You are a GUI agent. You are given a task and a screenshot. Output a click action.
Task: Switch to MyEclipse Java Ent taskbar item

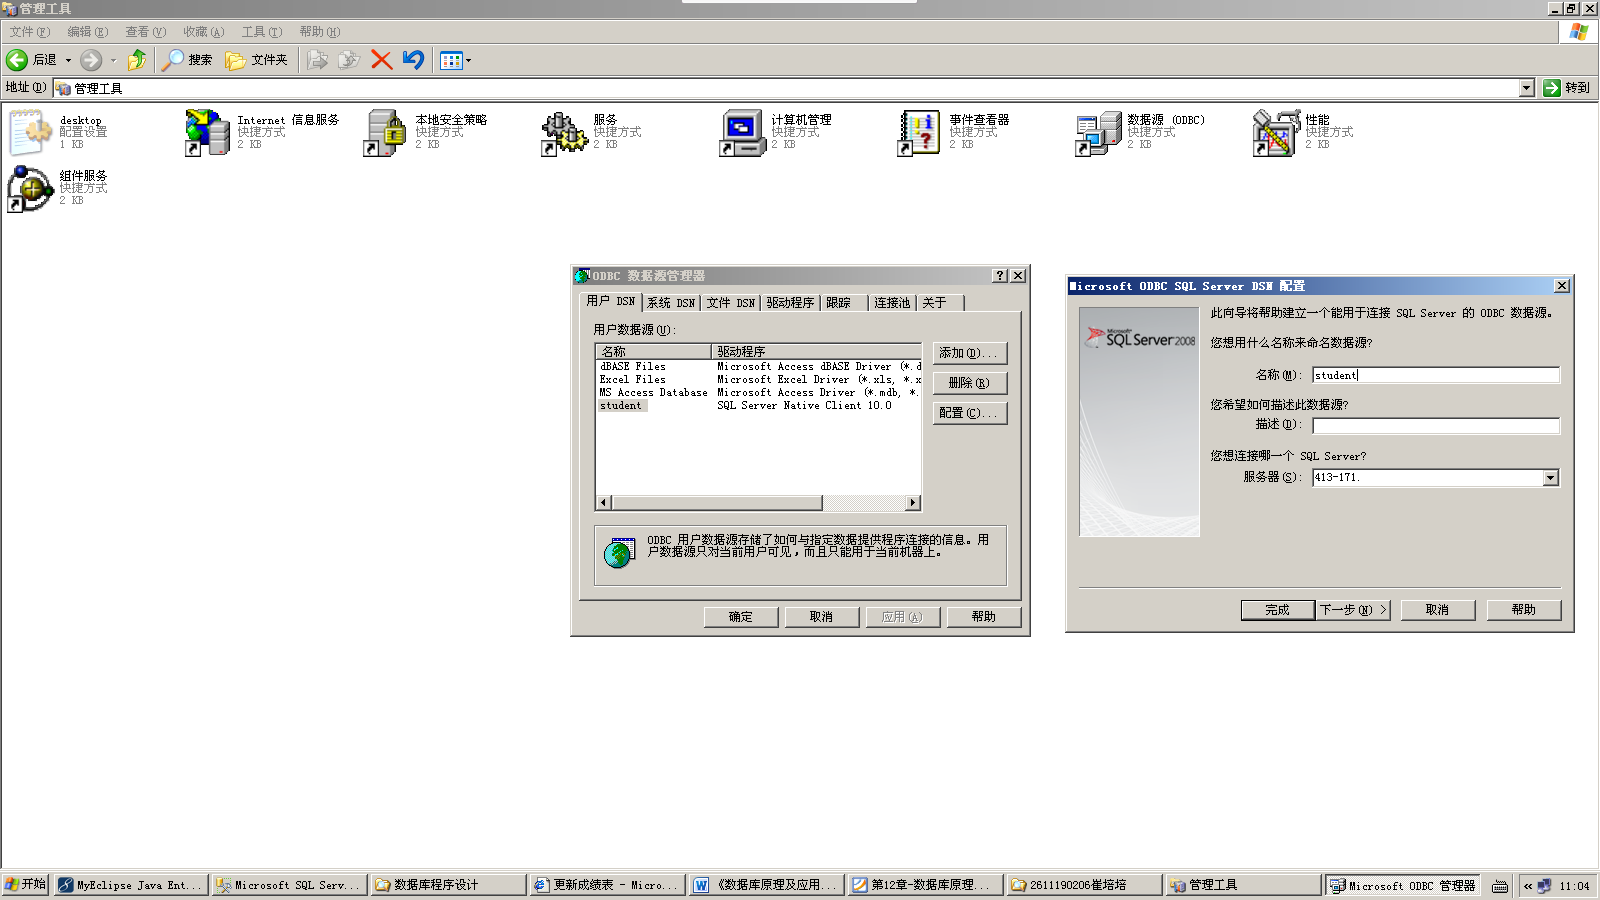click(131, 885)
